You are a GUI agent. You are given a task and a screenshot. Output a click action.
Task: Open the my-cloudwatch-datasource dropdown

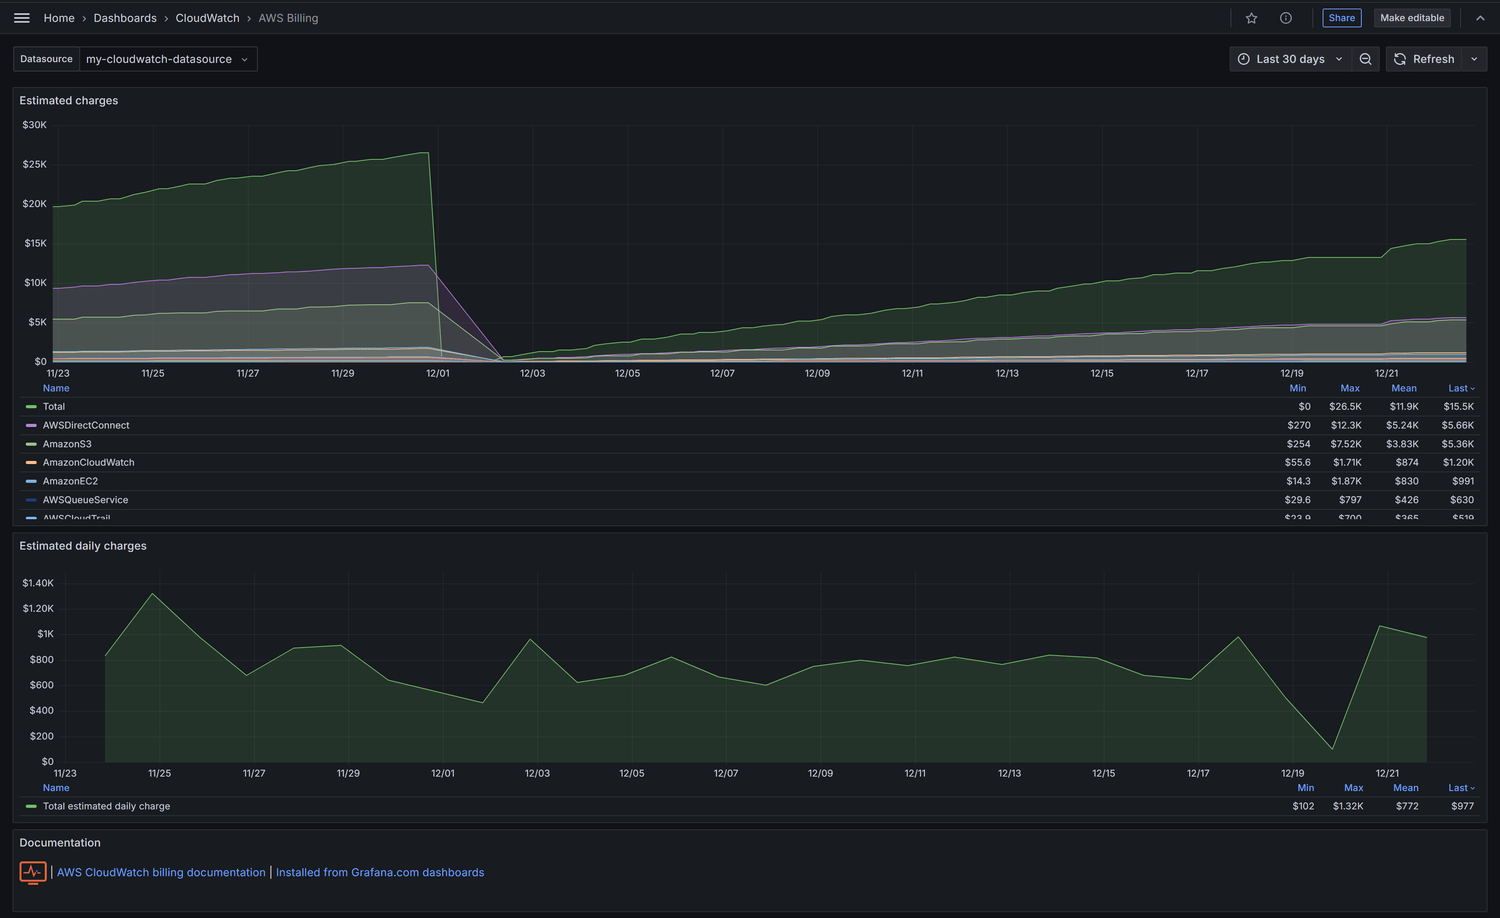click(168, 59)
